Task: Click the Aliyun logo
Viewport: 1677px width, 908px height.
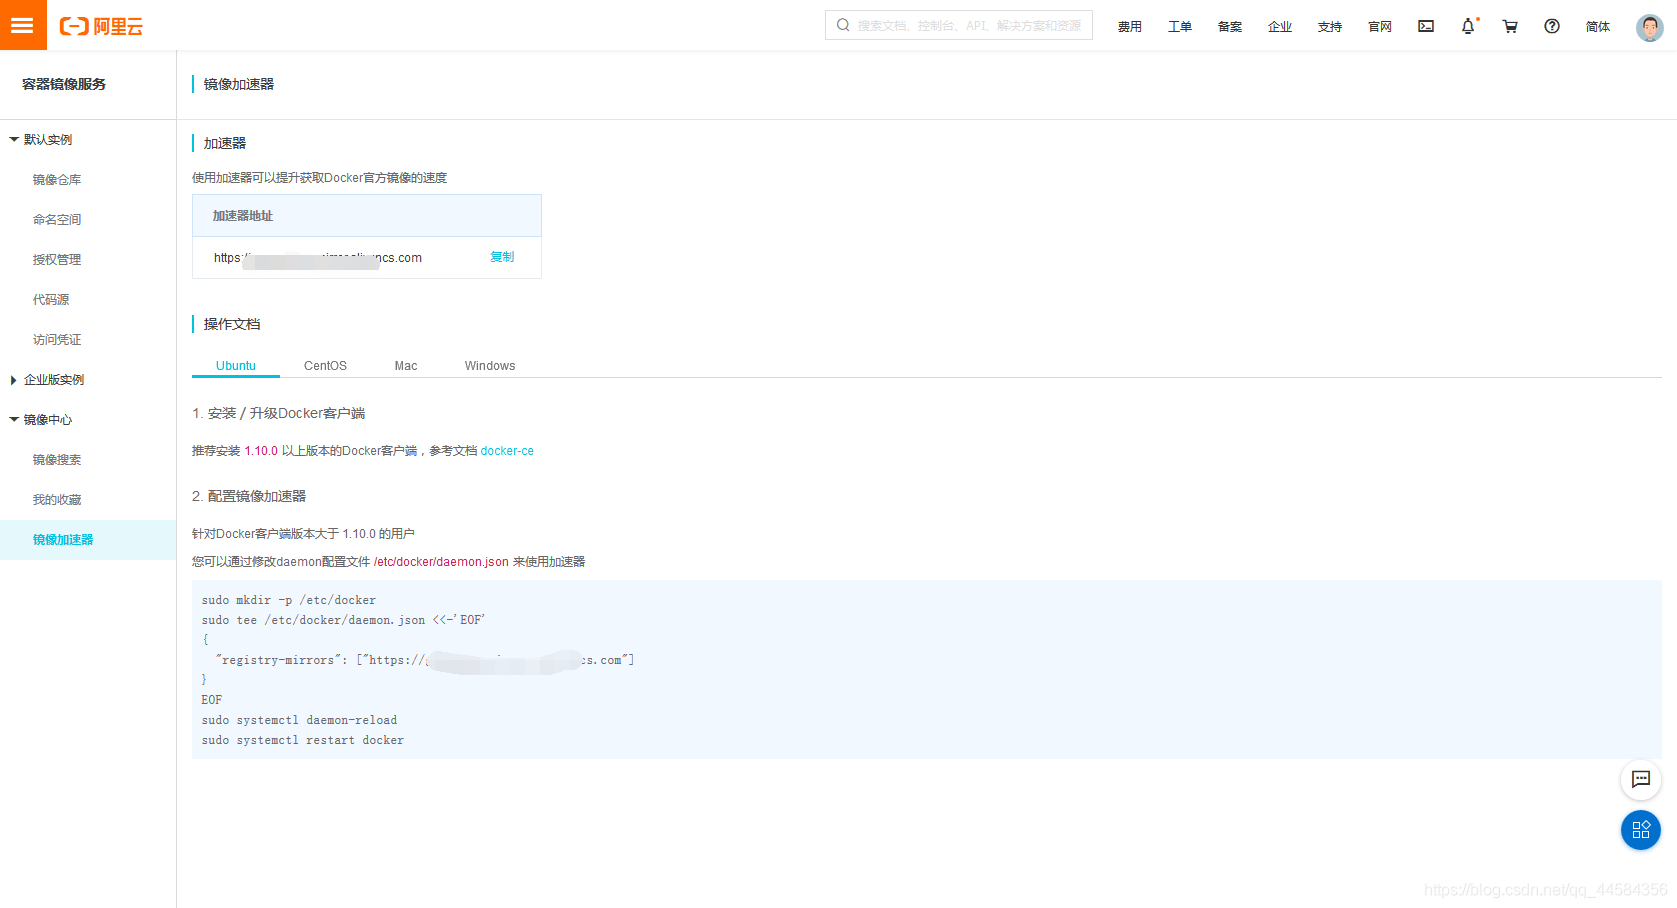Action: [x=101, y=26]
